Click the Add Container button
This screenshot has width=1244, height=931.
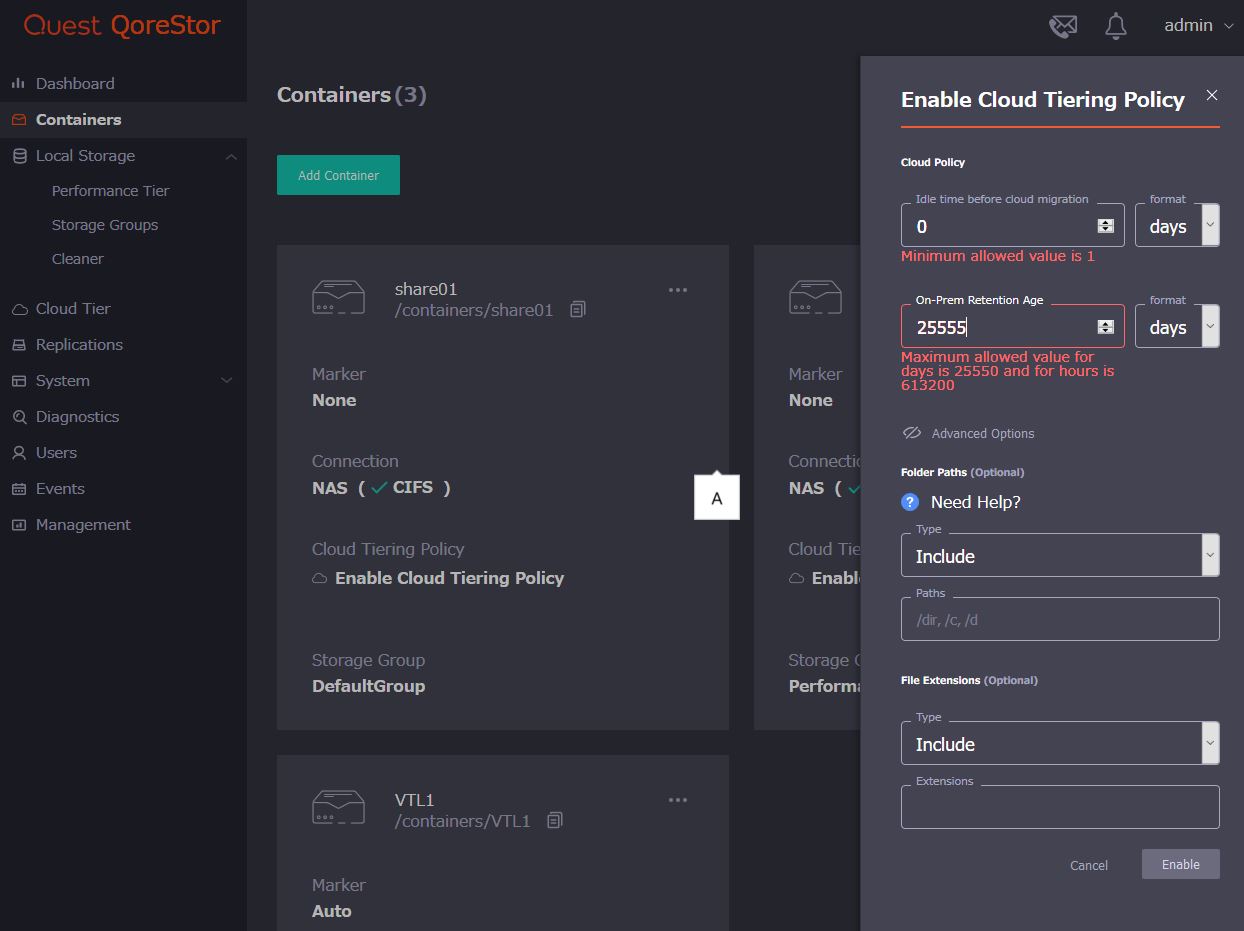338,175
